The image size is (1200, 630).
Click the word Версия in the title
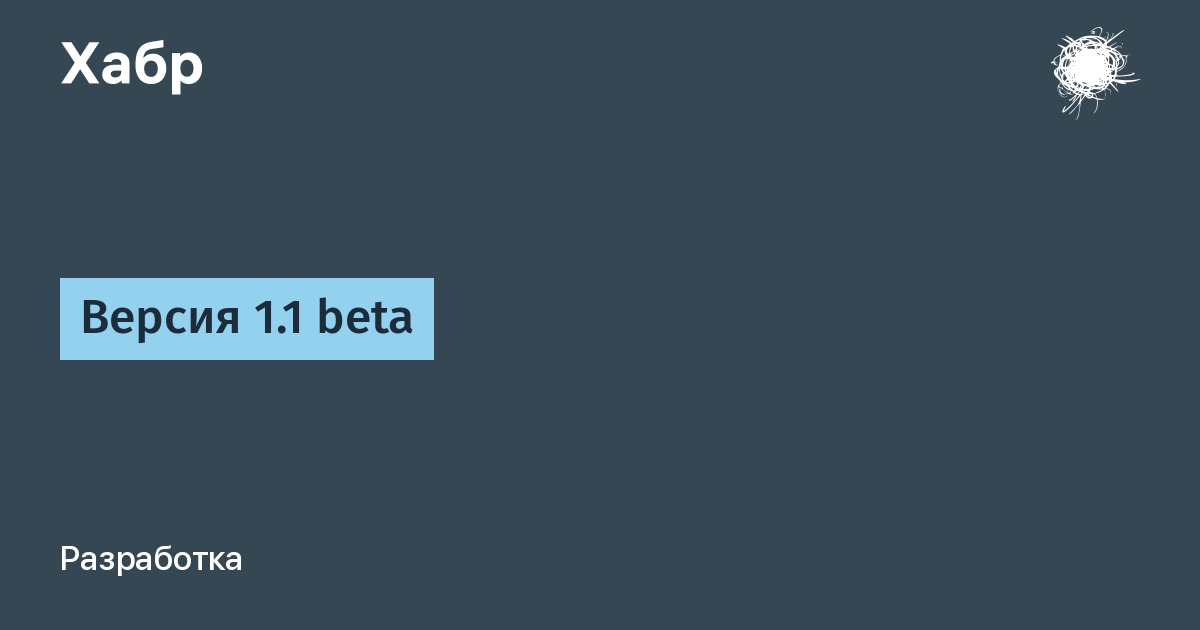pos(160,319)
